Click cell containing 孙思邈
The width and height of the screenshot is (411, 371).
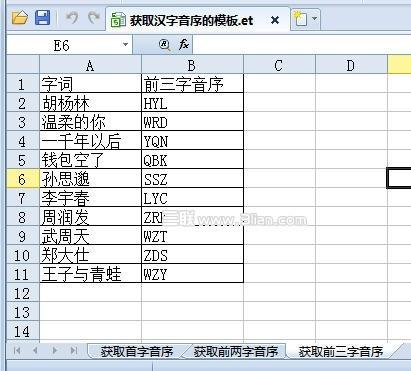pyautogui.click(x=90, y=179)
